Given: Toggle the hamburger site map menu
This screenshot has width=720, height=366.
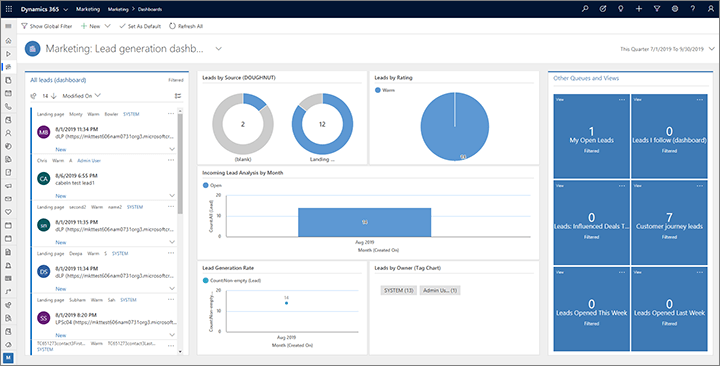Looking at the screenshot, I should click(x=8, y=26).
